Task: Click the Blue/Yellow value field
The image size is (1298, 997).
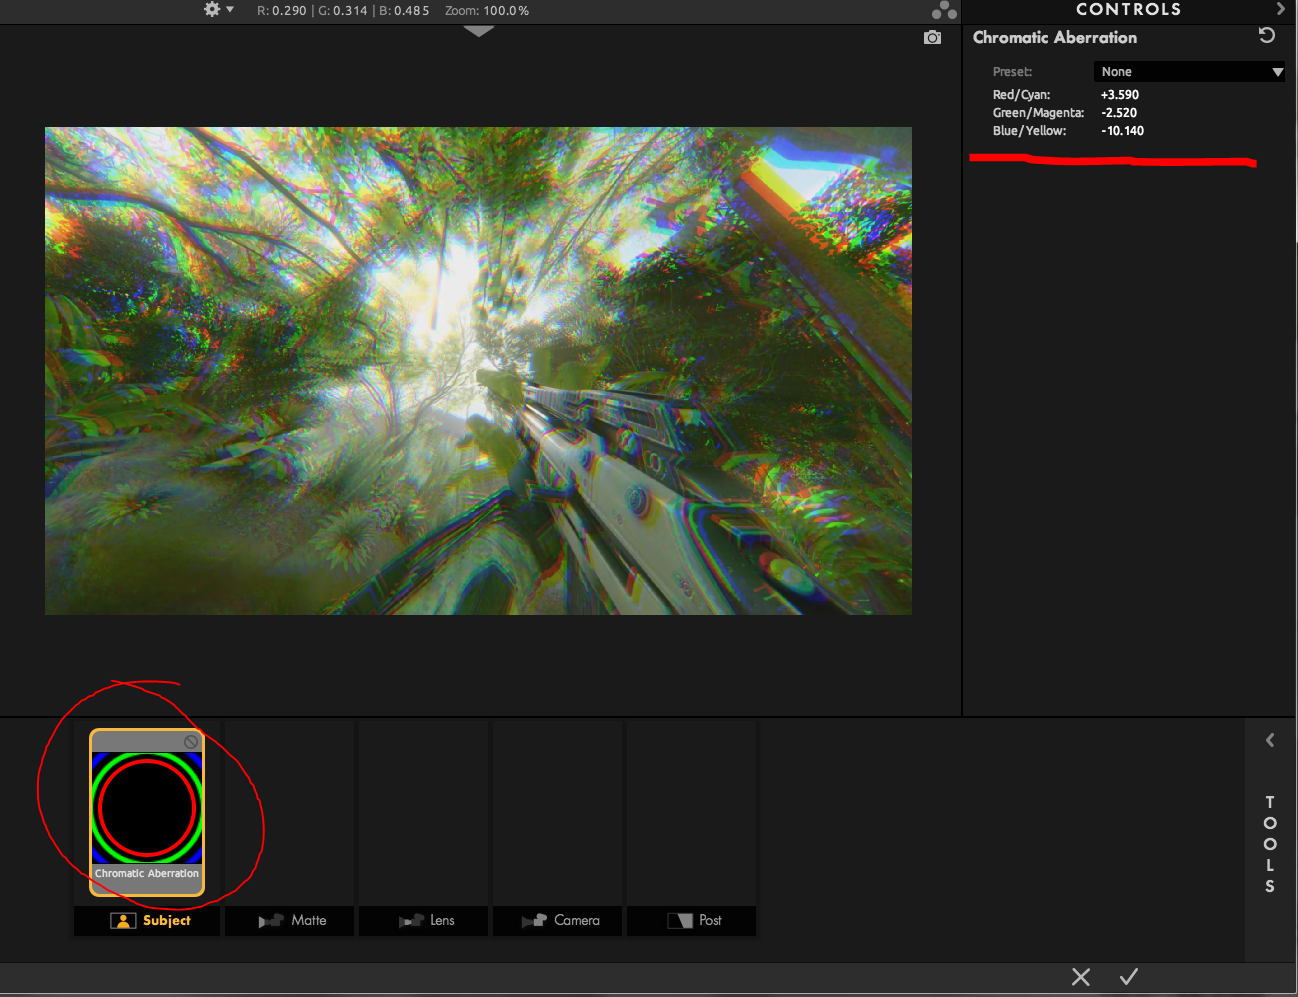Action: click(x=1122, y=131)
